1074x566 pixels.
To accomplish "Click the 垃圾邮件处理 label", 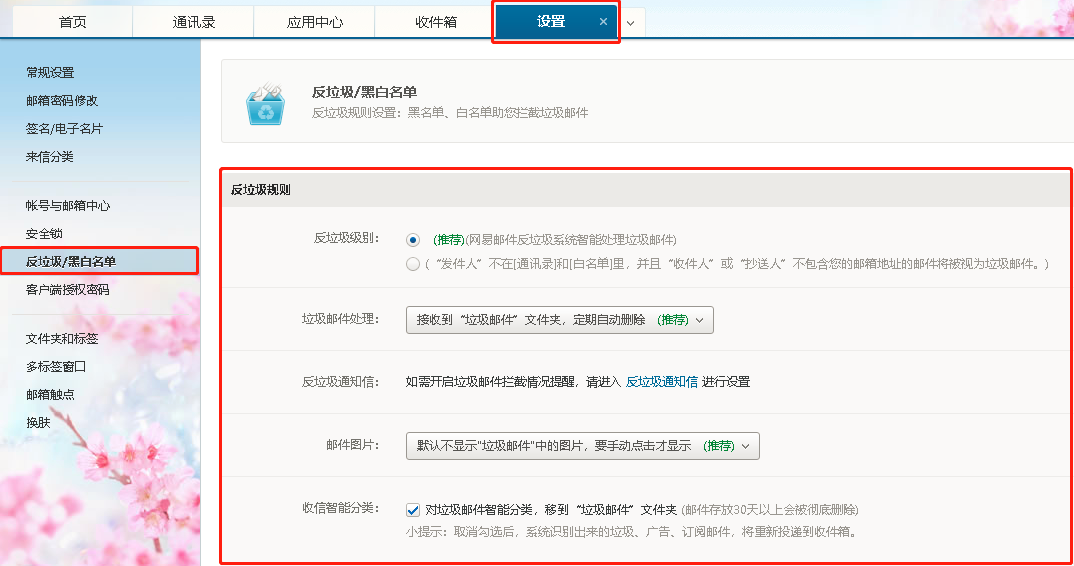I will 340,319.
